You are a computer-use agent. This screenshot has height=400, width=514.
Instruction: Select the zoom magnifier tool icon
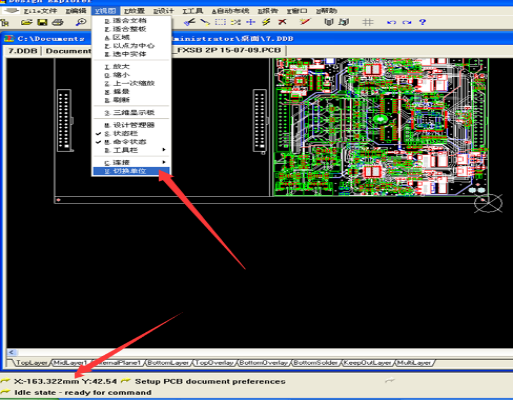81,22
